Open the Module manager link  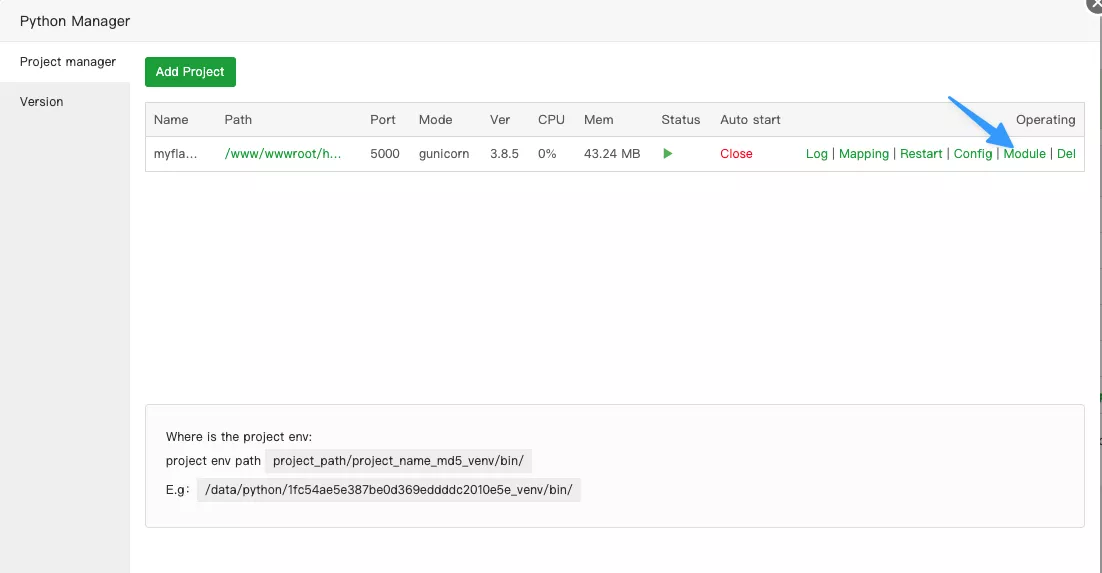coord(1024,154)
